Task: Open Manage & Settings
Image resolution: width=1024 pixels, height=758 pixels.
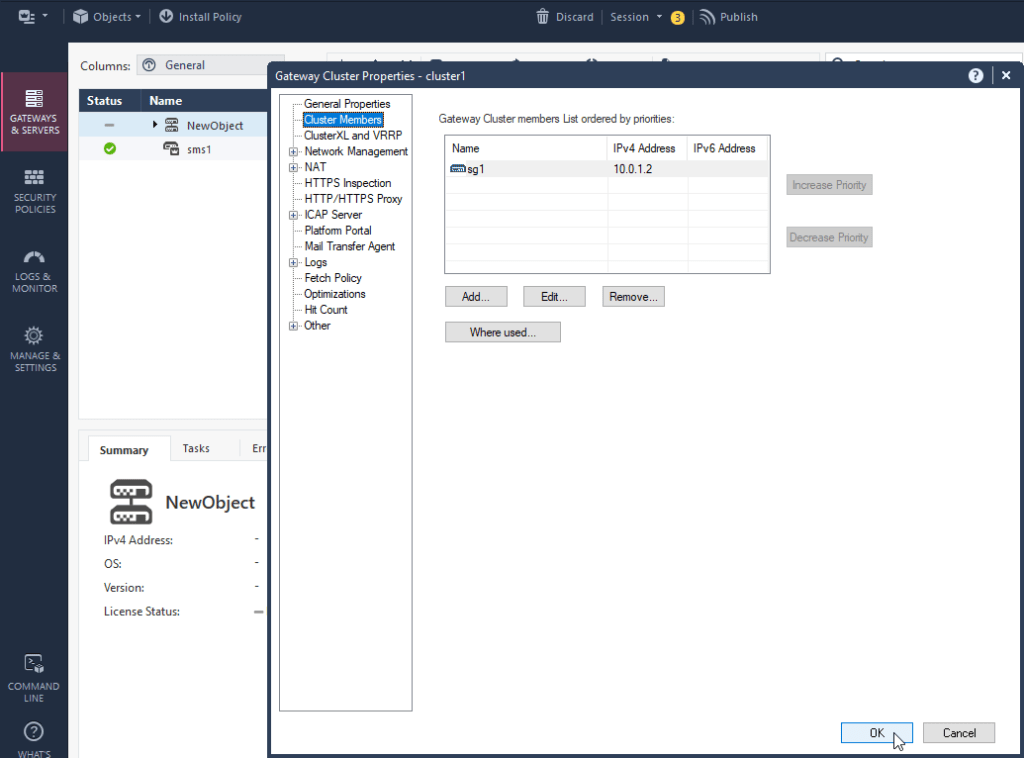Action: (34, 347)
